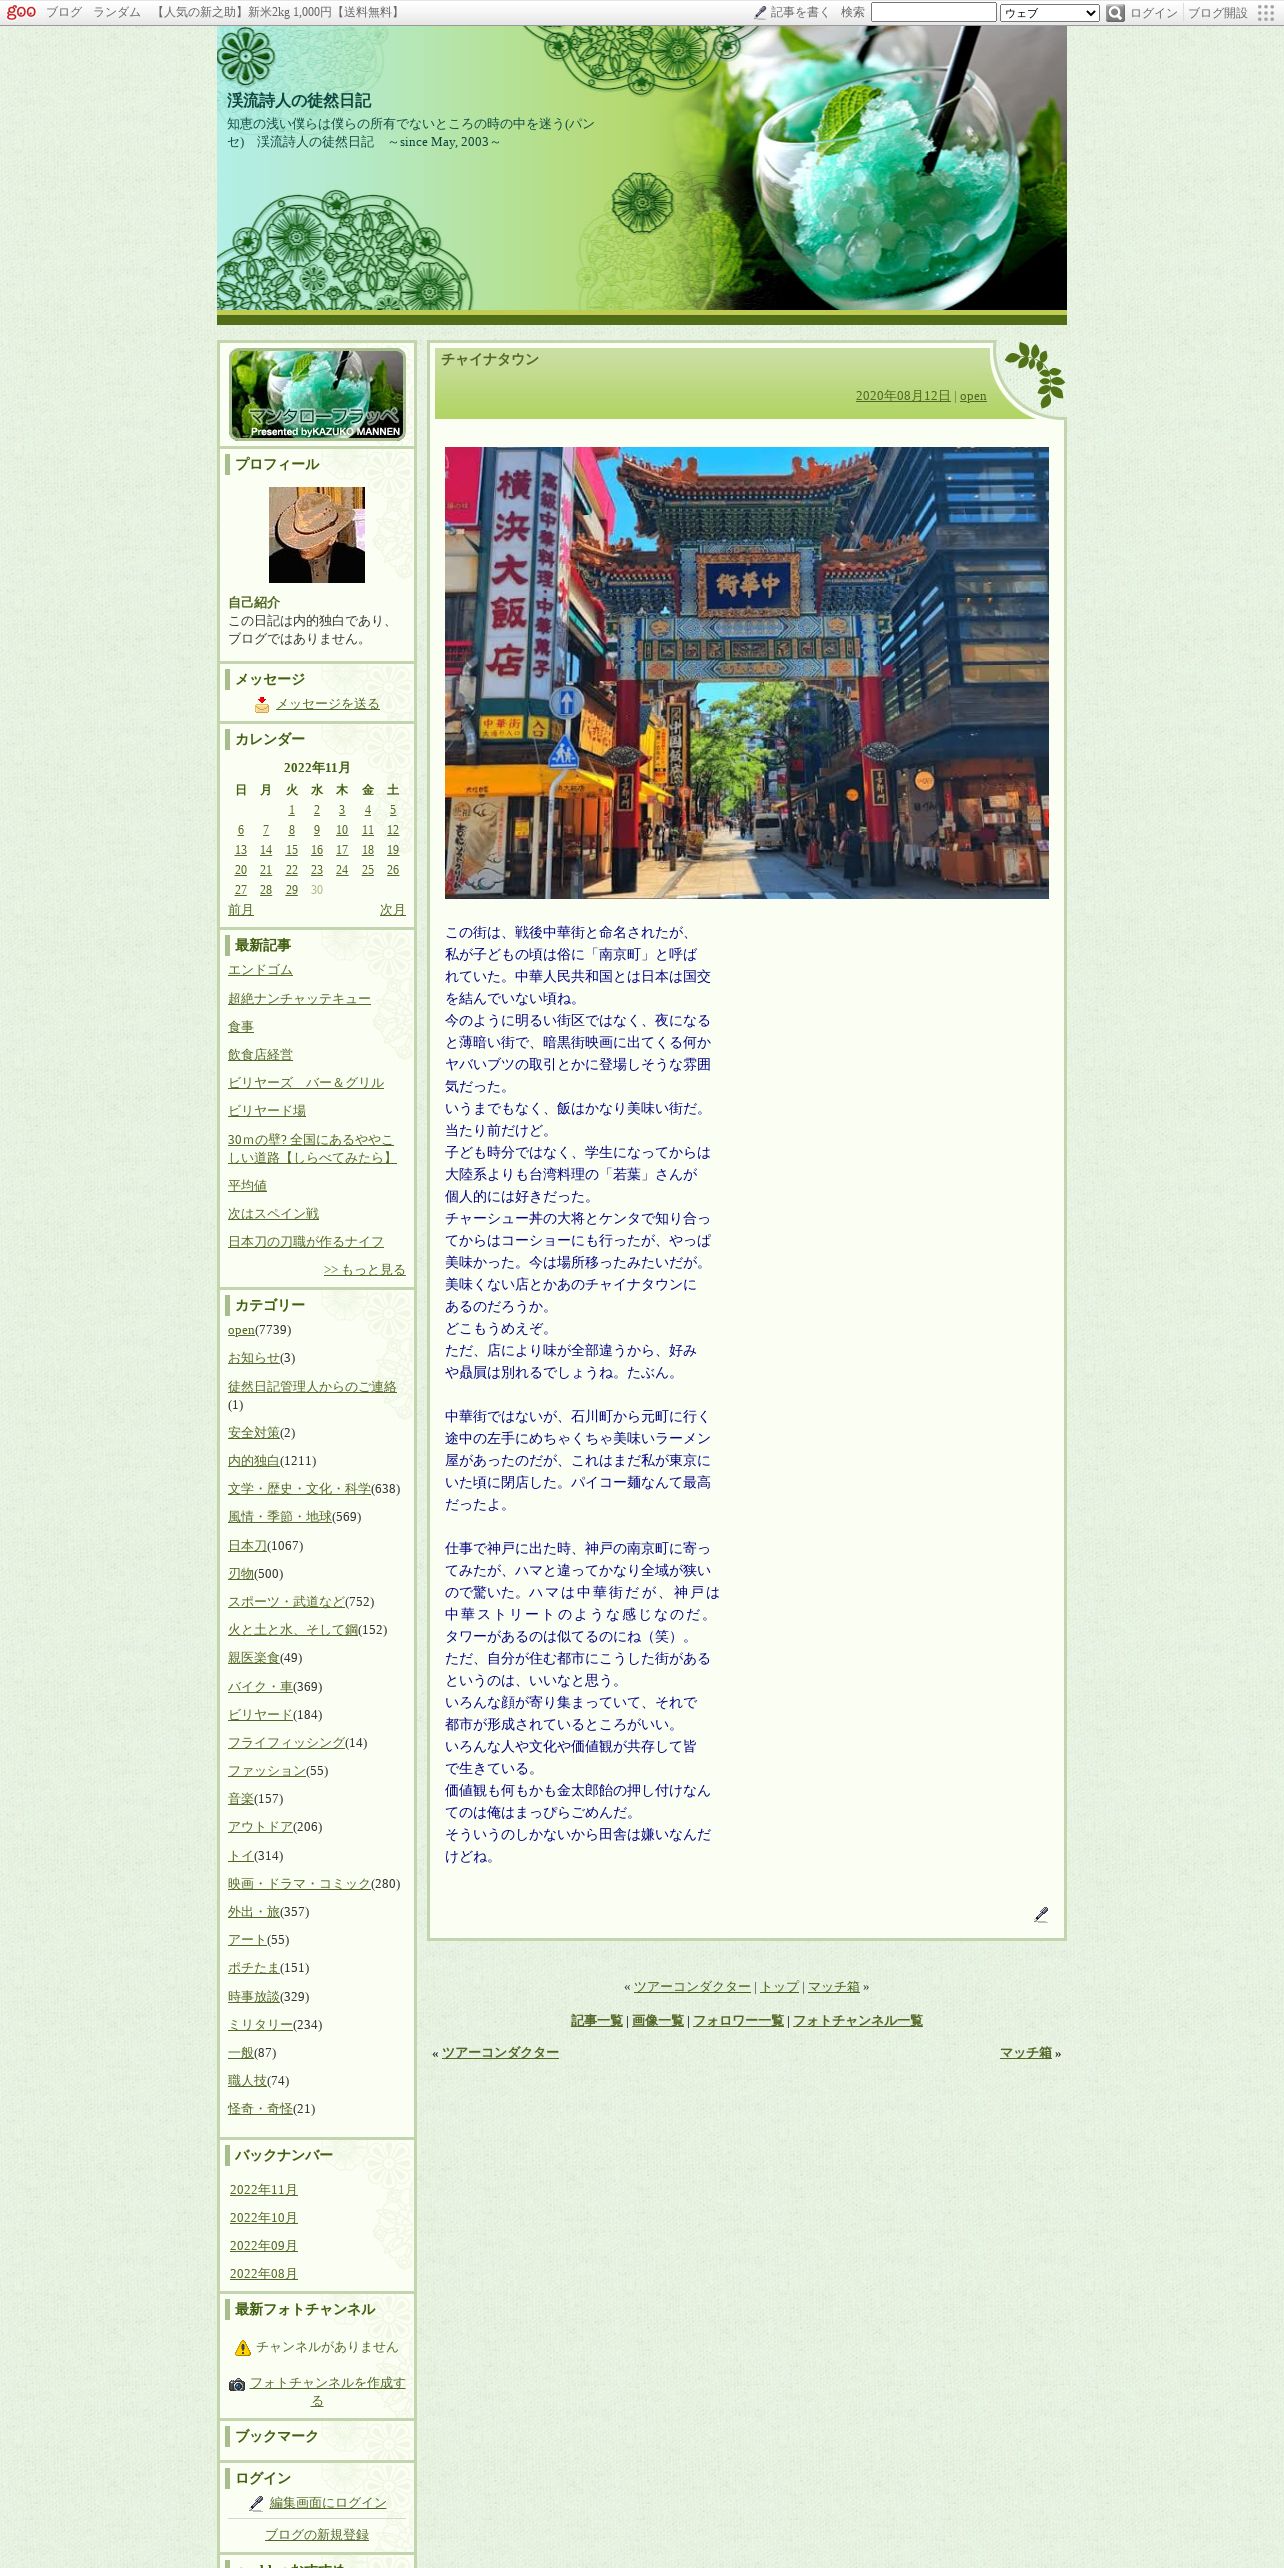The height and width of the screenshot is (2568, 1284).
Task: Go to next month 次月
Action: point(393,910)
